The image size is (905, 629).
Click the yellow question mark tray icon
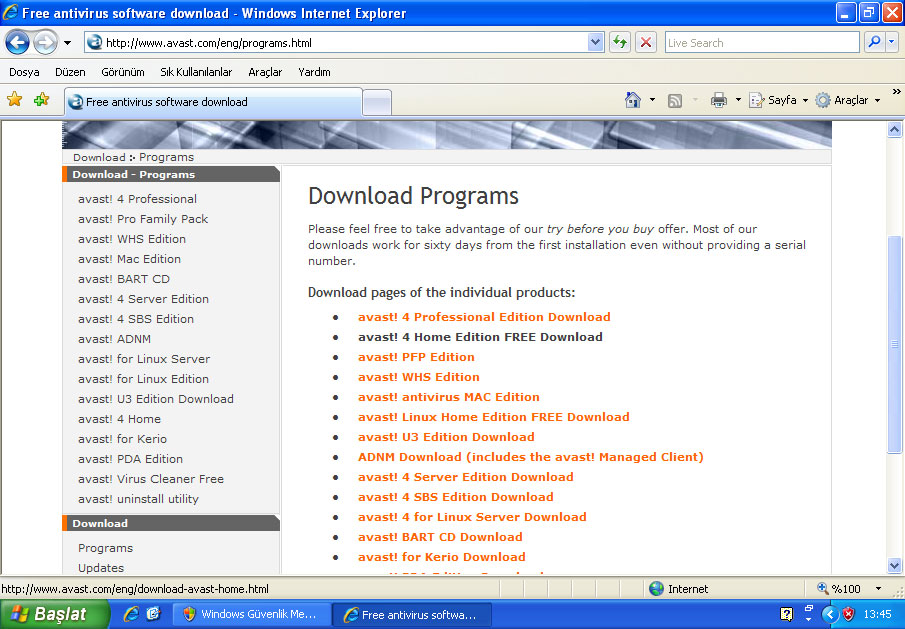click(x=786, y=614)
